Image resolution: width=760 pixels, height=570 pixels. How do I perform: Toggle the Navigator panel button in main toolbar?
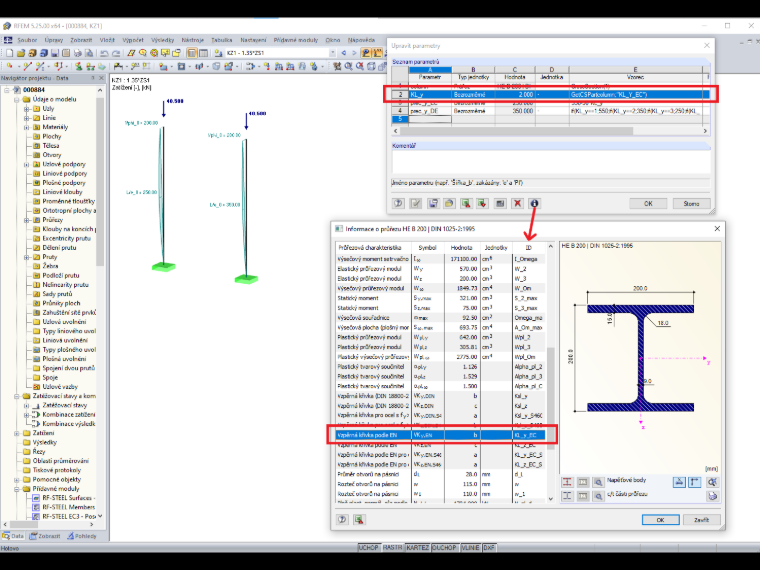(192, 53)
